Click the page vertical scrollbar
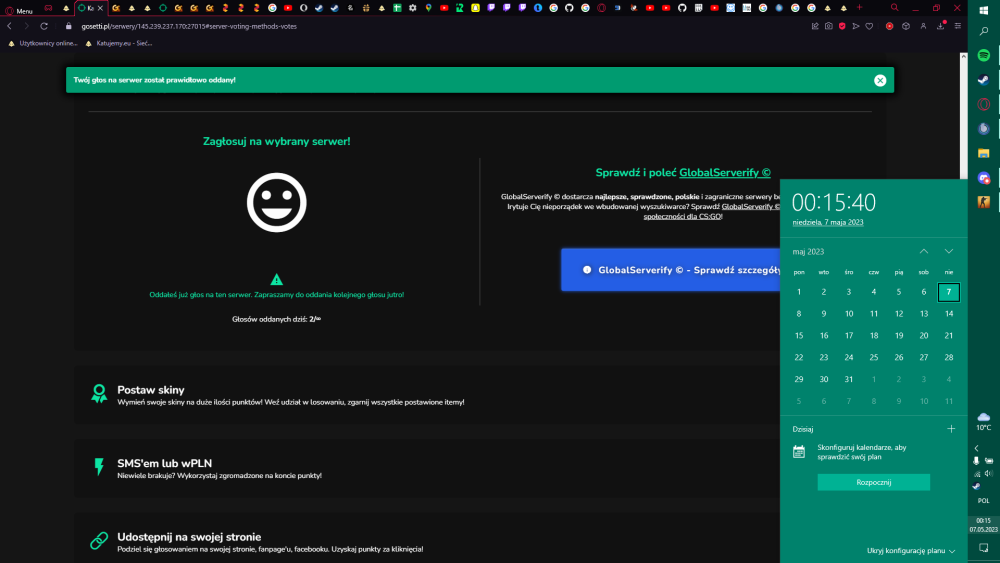The width and height of the screenshot is (1000, 563). [x=963, y=115]
